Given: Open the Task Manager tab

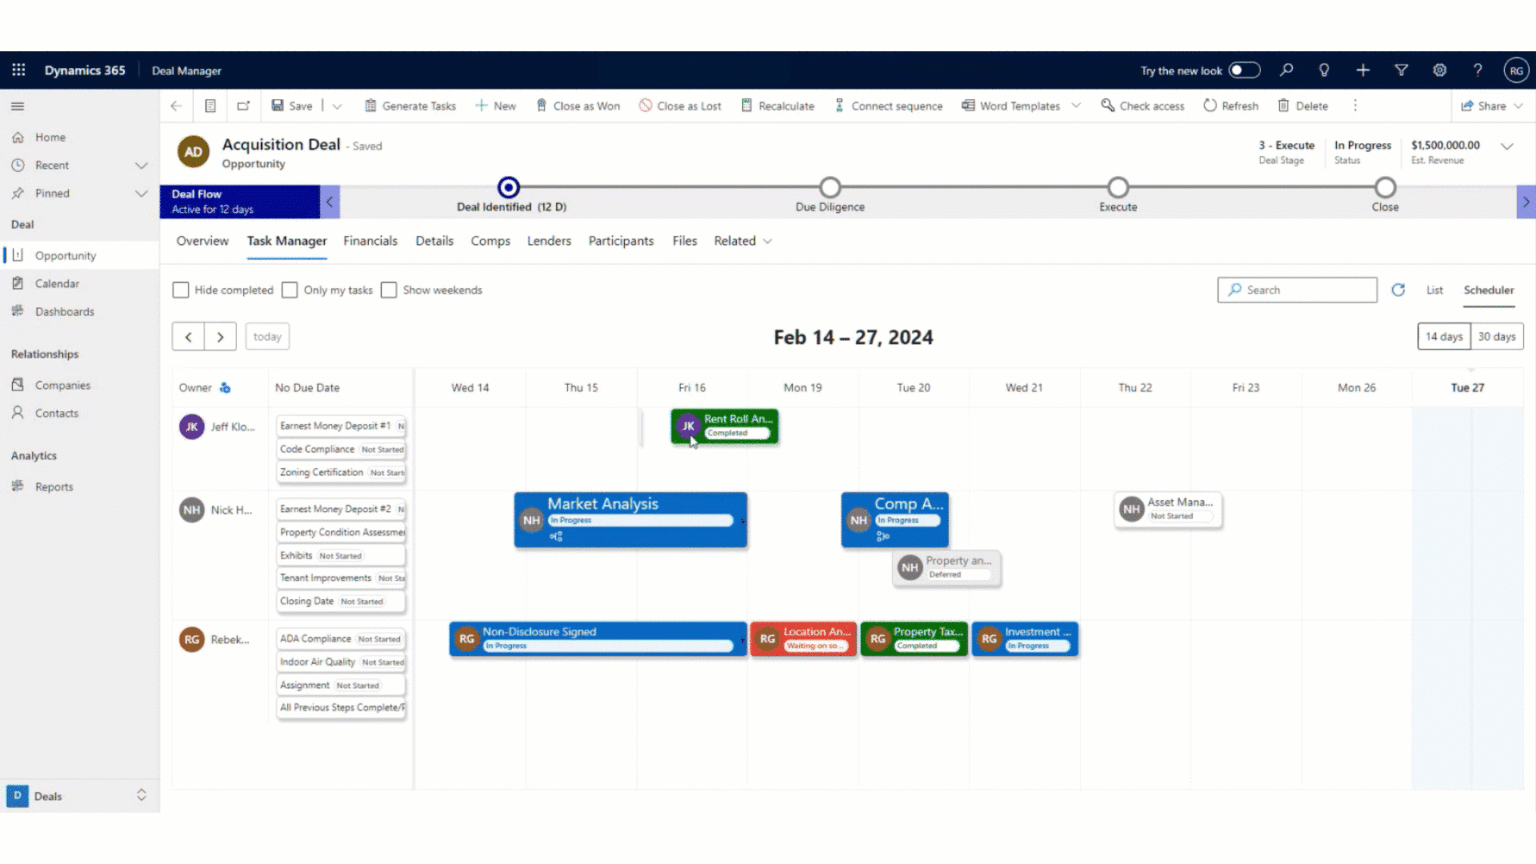Looking at the screenshot, I should pos(286,241).
